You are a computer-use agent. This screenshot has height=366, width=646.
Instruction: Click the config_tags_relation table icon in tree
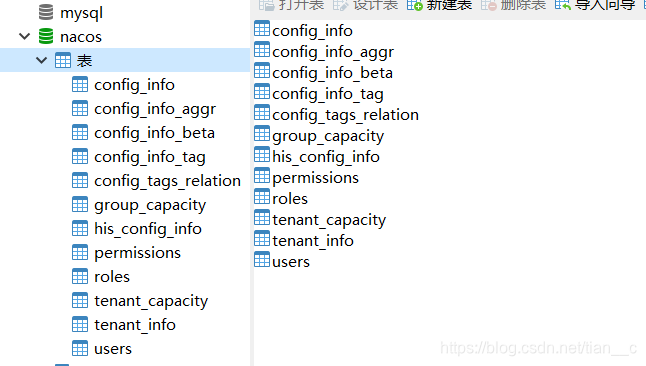click(80, 180)
